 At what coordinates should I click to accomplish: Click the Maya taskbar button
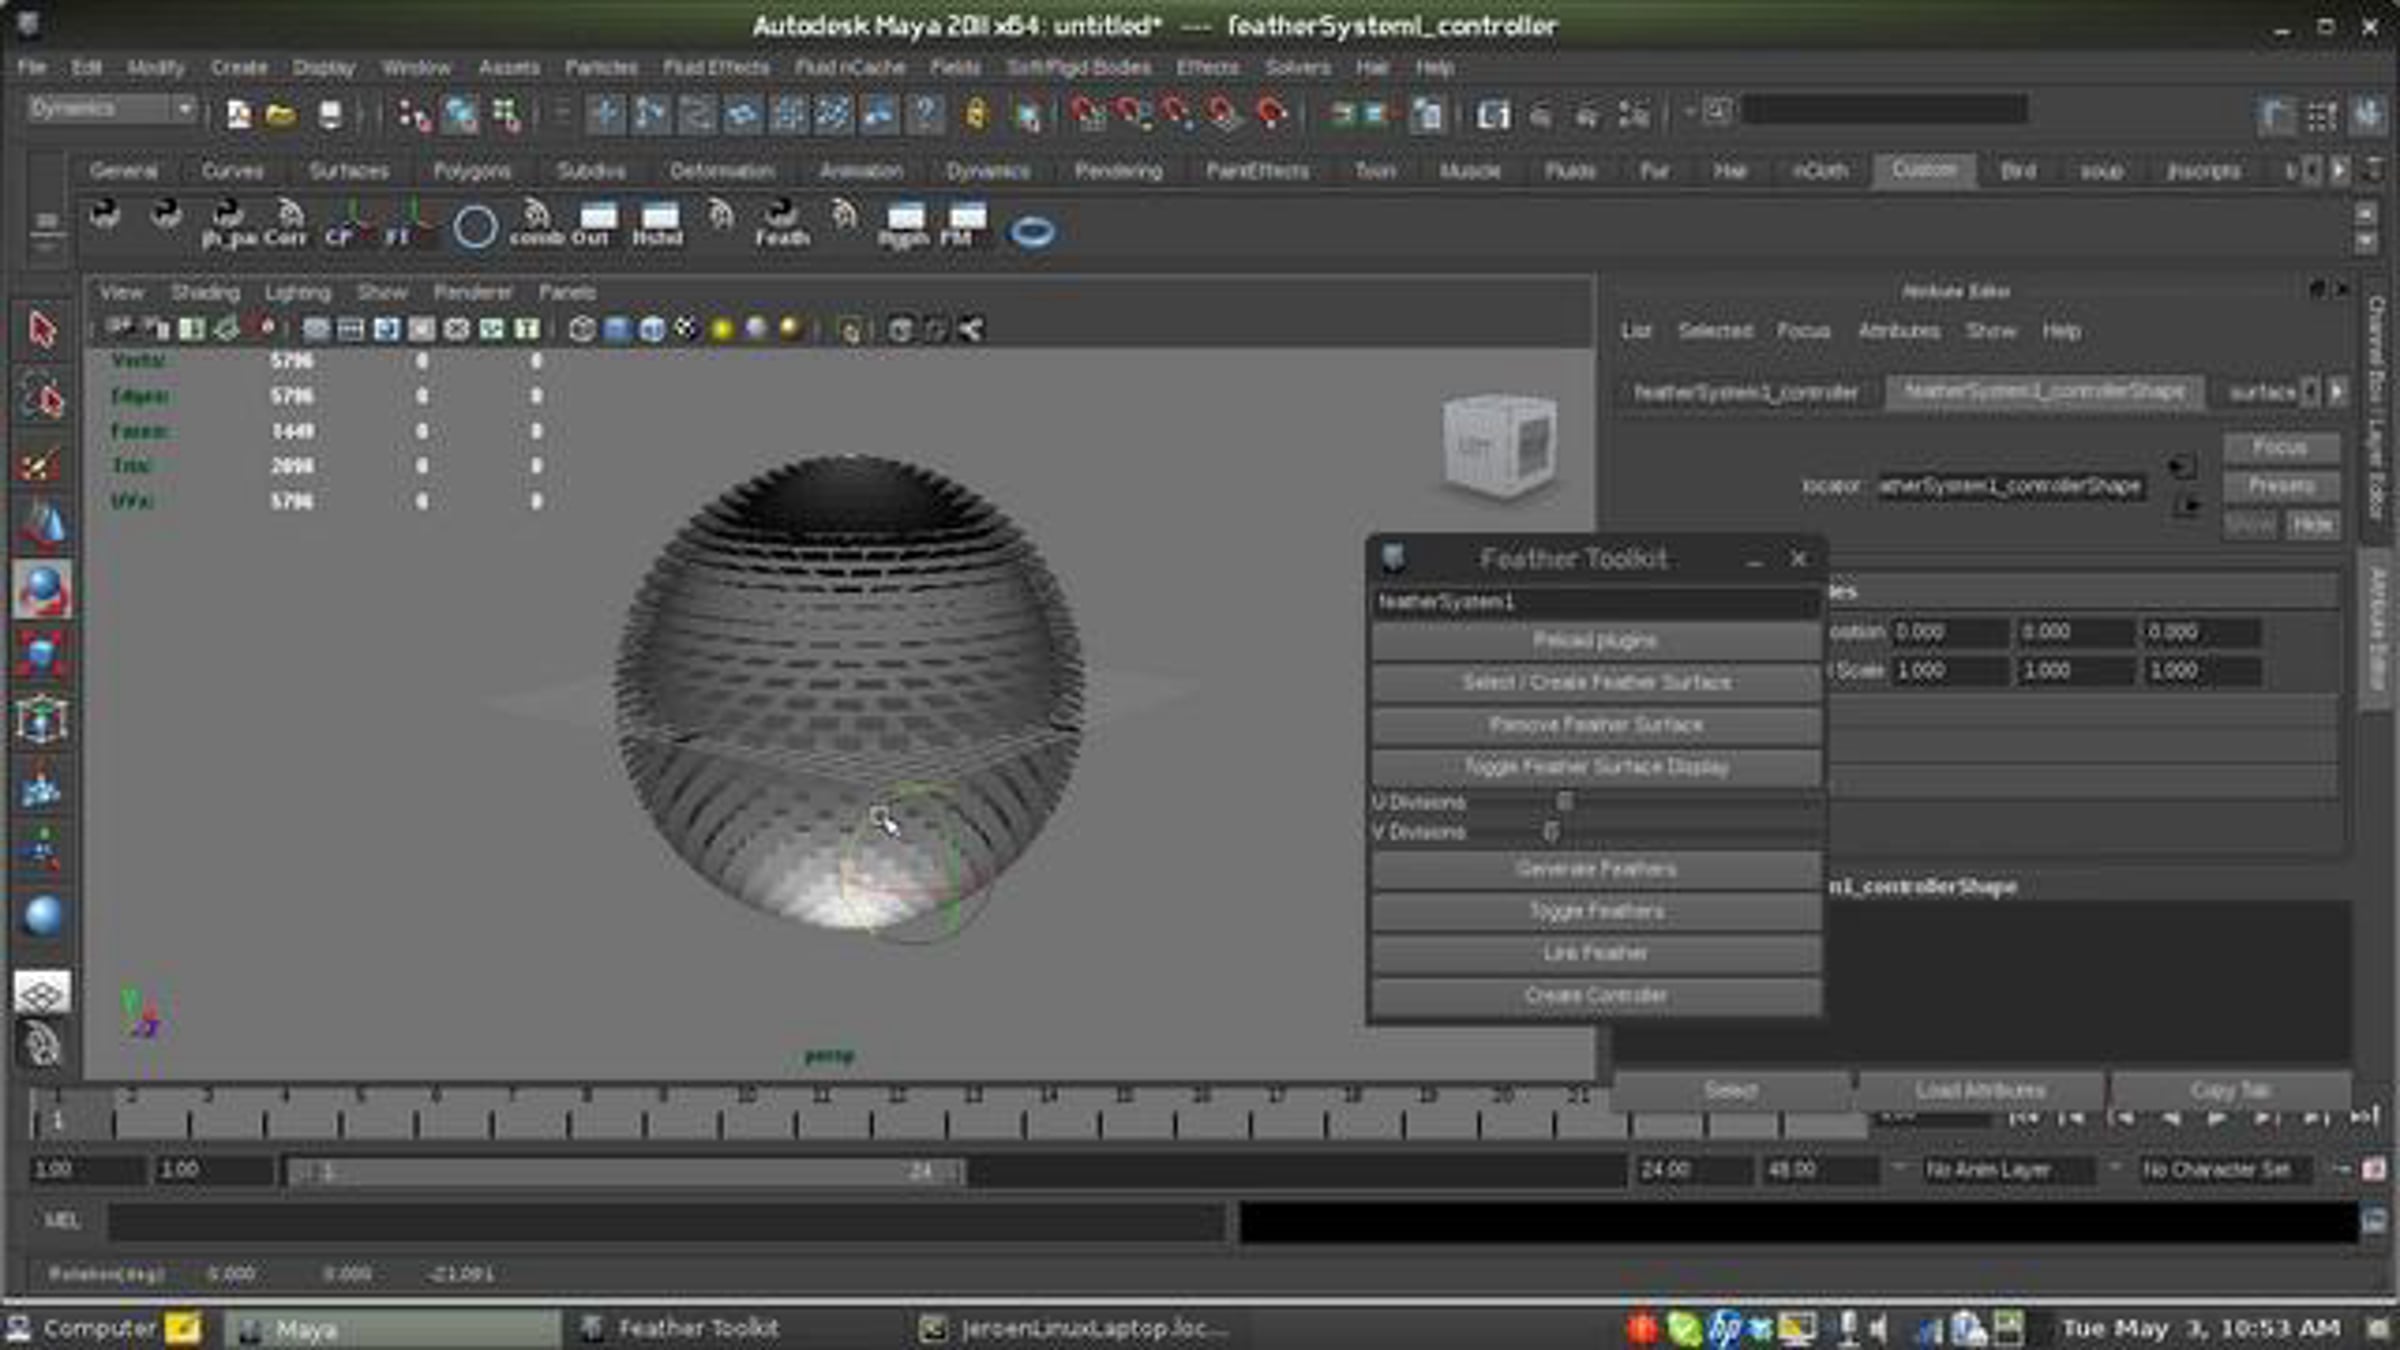point(391,1329)
